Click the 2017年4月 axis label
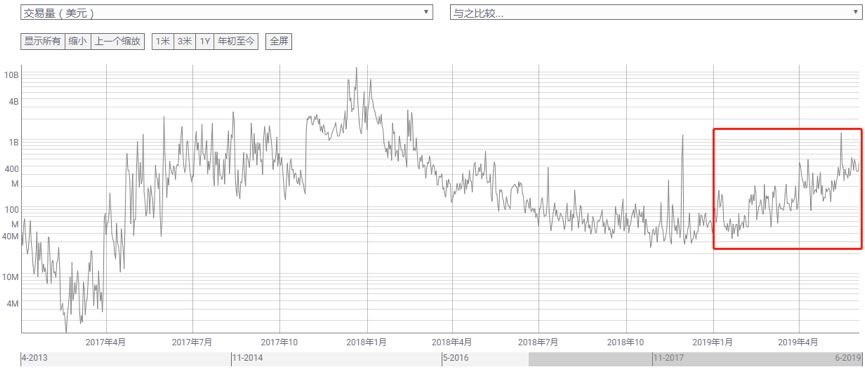This screenshot has width=865, height=370. click(106, 342)
